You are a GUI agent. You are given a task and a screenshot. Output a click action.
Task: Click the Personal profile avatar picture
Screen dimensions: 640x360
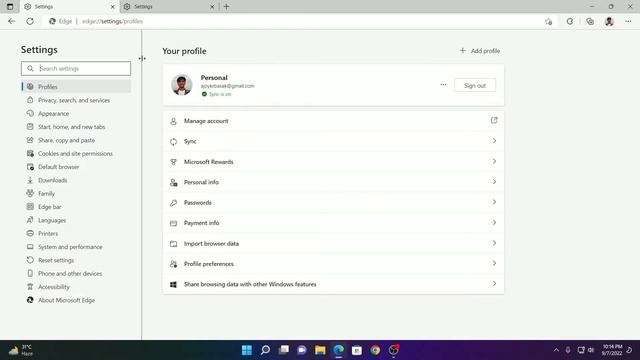(182, 85)
